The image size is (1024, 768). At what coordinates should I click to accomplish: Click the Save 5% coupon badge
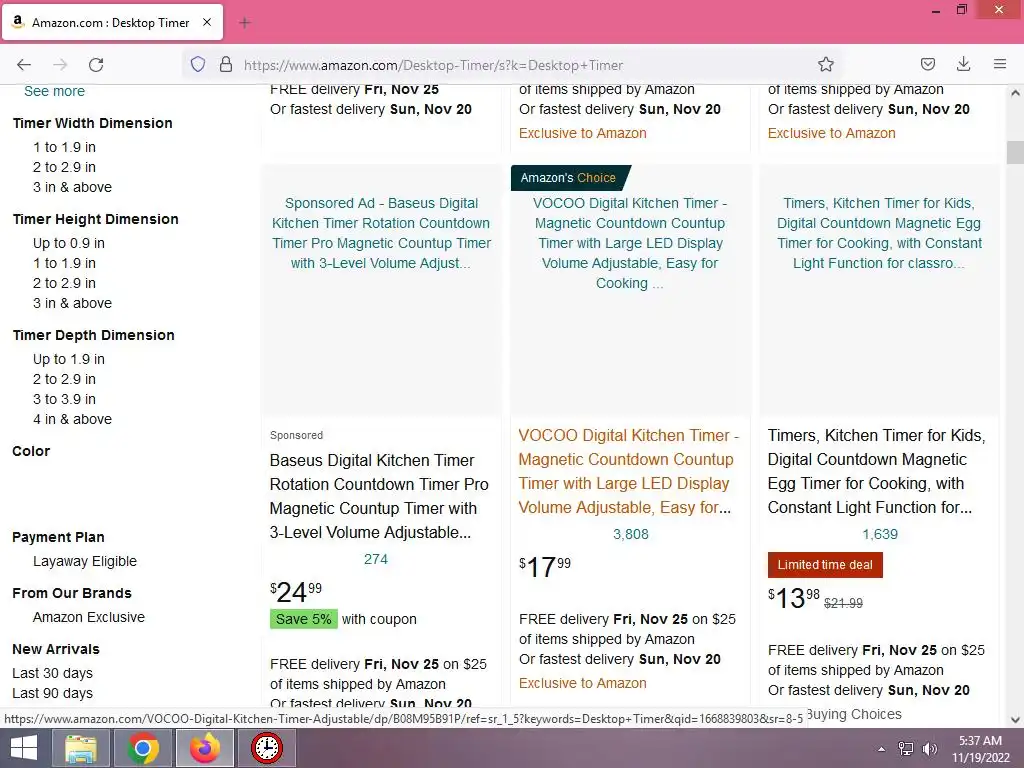pyautogui.click(x=304, y=619)
